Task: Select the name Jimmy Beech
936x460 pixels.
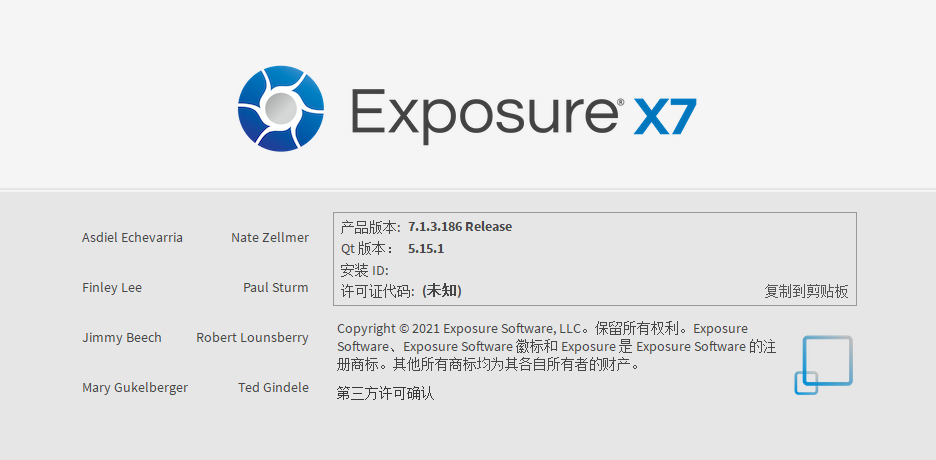Action: [x=122, y=338]
